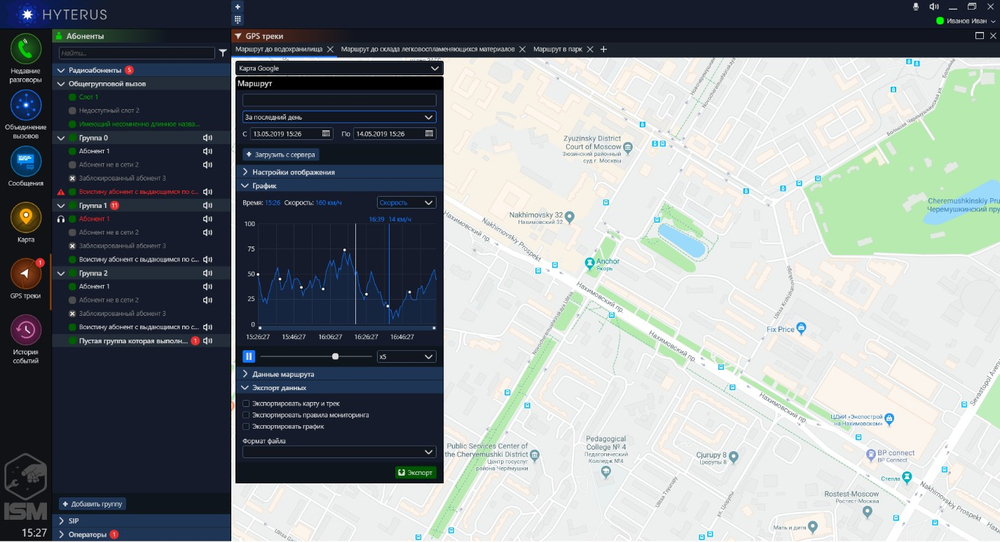Screen dimensions: 1000x542
Task: Click the green Экспорт button
Action: click(x=415, y=472)
